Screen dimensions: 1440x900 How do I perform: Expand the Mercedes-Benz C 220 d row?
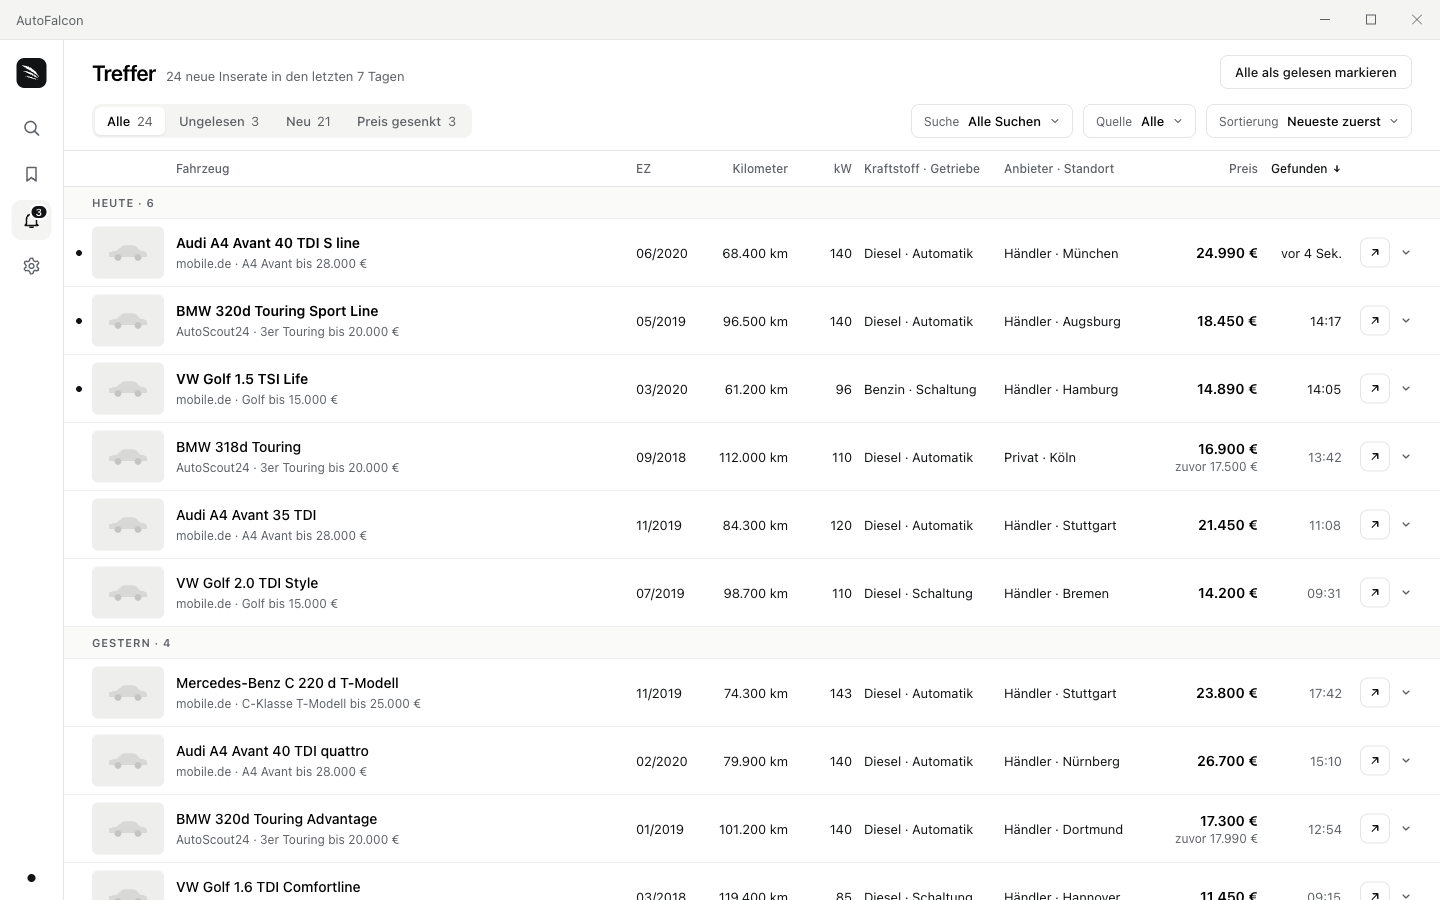click(1406, 693)
